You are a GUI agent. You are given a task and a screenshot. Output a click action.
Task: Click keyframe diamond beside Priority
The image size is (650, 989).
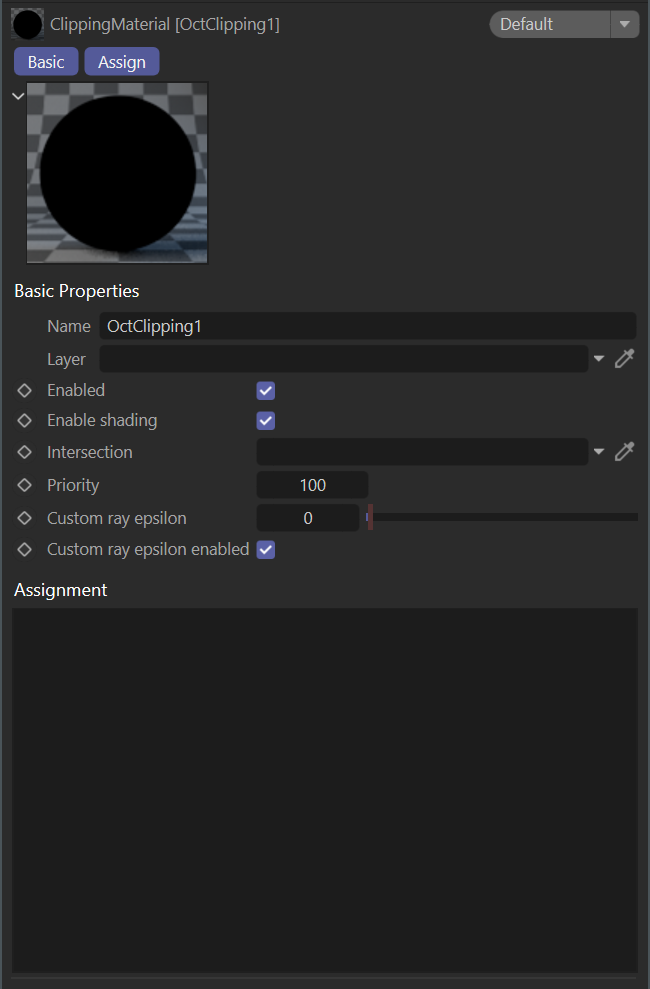pos(25,486)
